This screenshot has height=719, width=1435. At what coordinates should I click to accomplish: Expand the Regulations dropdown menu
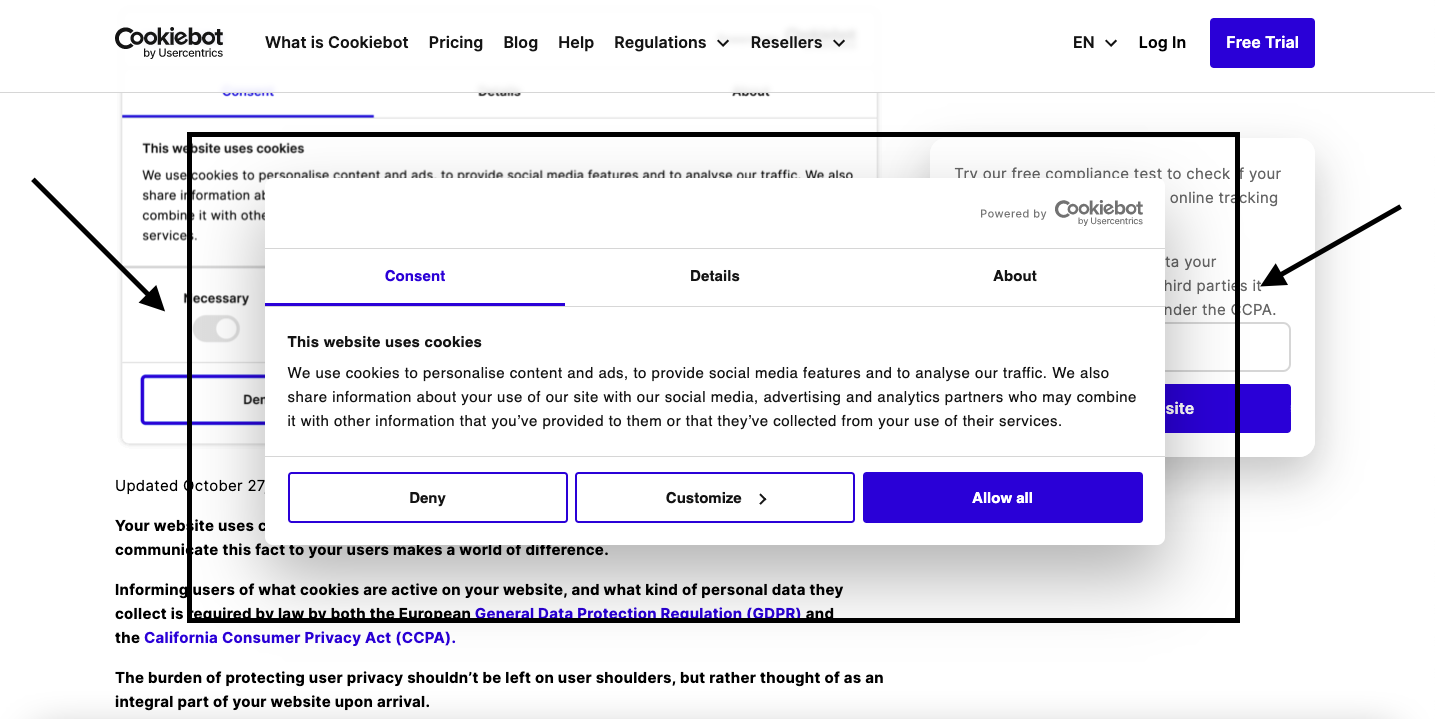[x=672, y=42]
